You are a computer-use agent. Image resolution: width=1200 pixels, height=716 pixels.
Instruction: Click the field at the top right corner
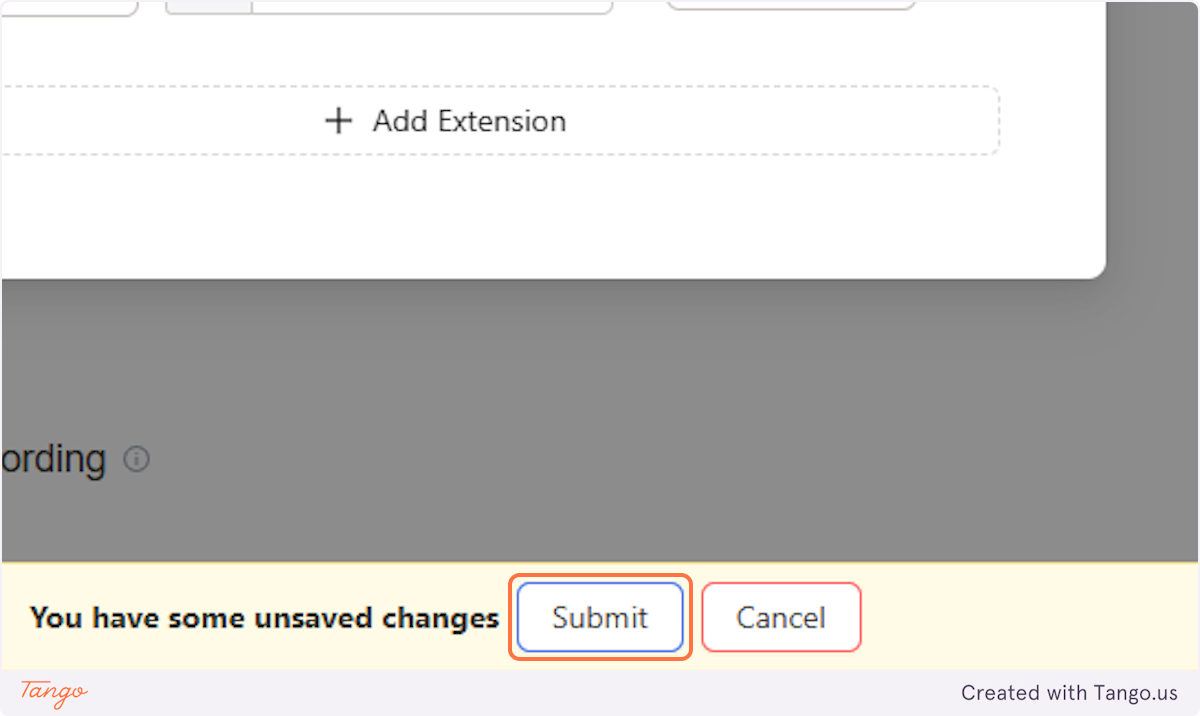click(790, 5)
